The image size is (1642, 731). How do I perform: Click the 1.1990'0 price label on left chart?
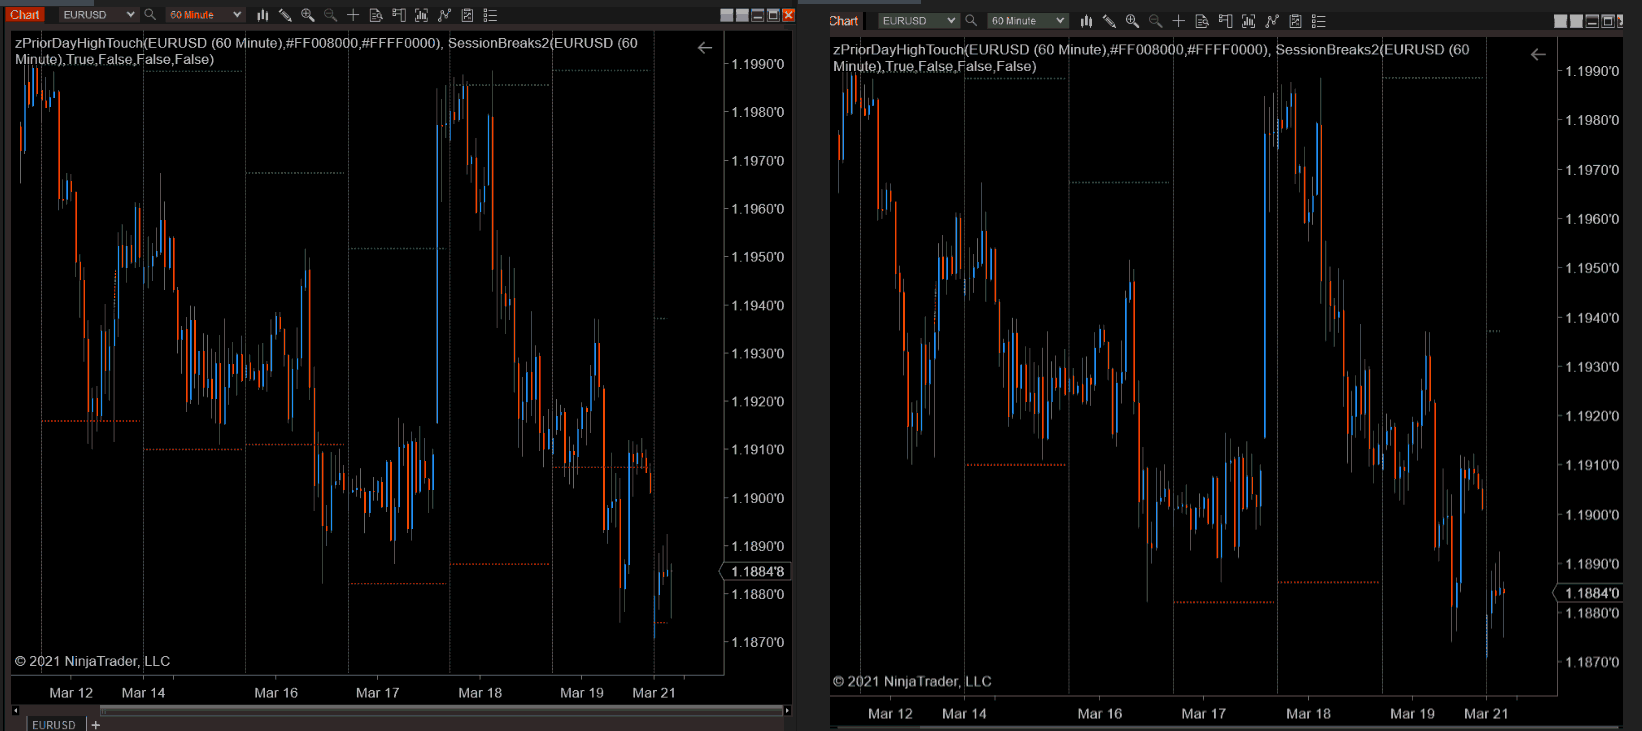[x=758, y=64]
